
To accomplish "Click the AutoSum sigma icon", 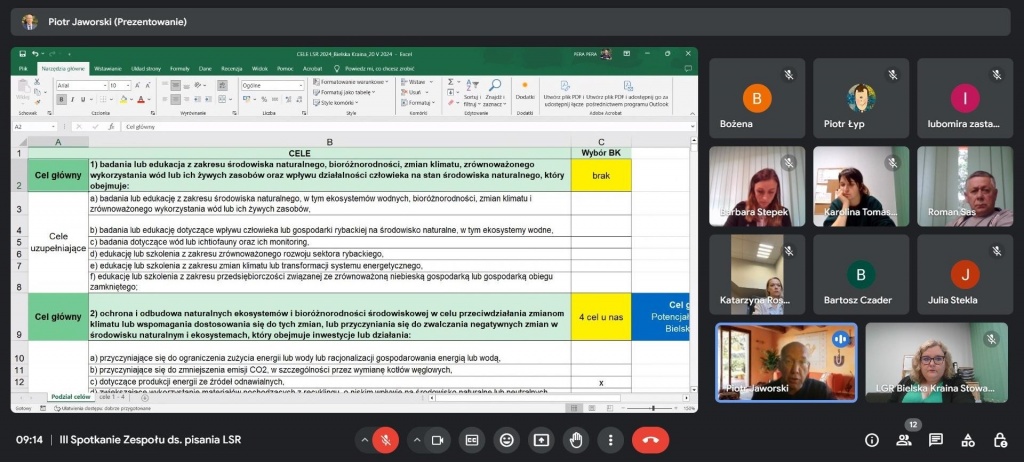I will click(x=451, y=82).
